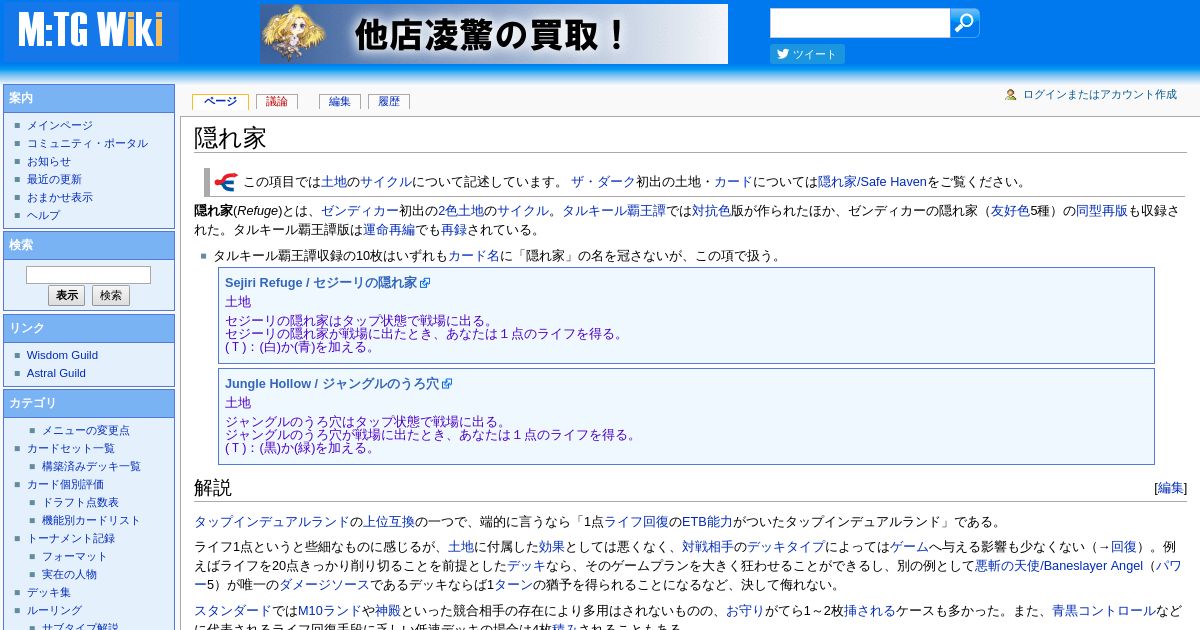Open the 編集 tab
This screenshot has width=1200, height=630.
340,102
